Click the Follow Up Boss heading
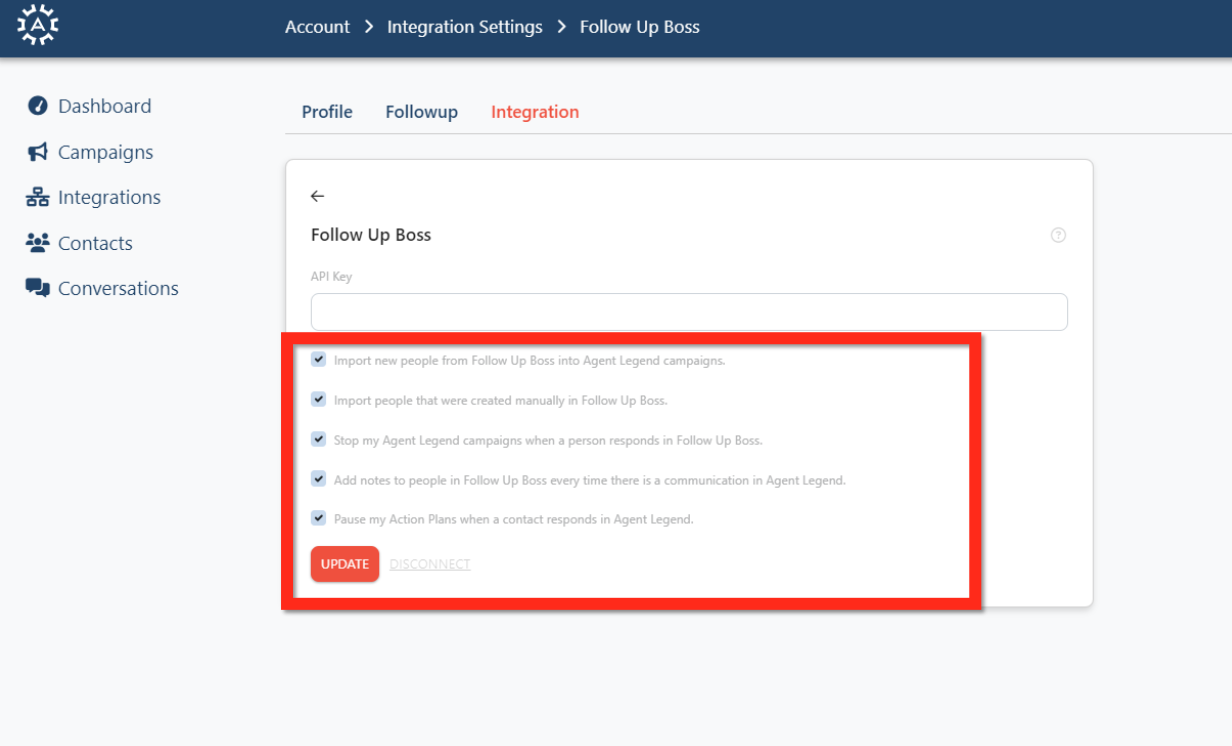The image size is (1232, 746). (x=371, y=235)
